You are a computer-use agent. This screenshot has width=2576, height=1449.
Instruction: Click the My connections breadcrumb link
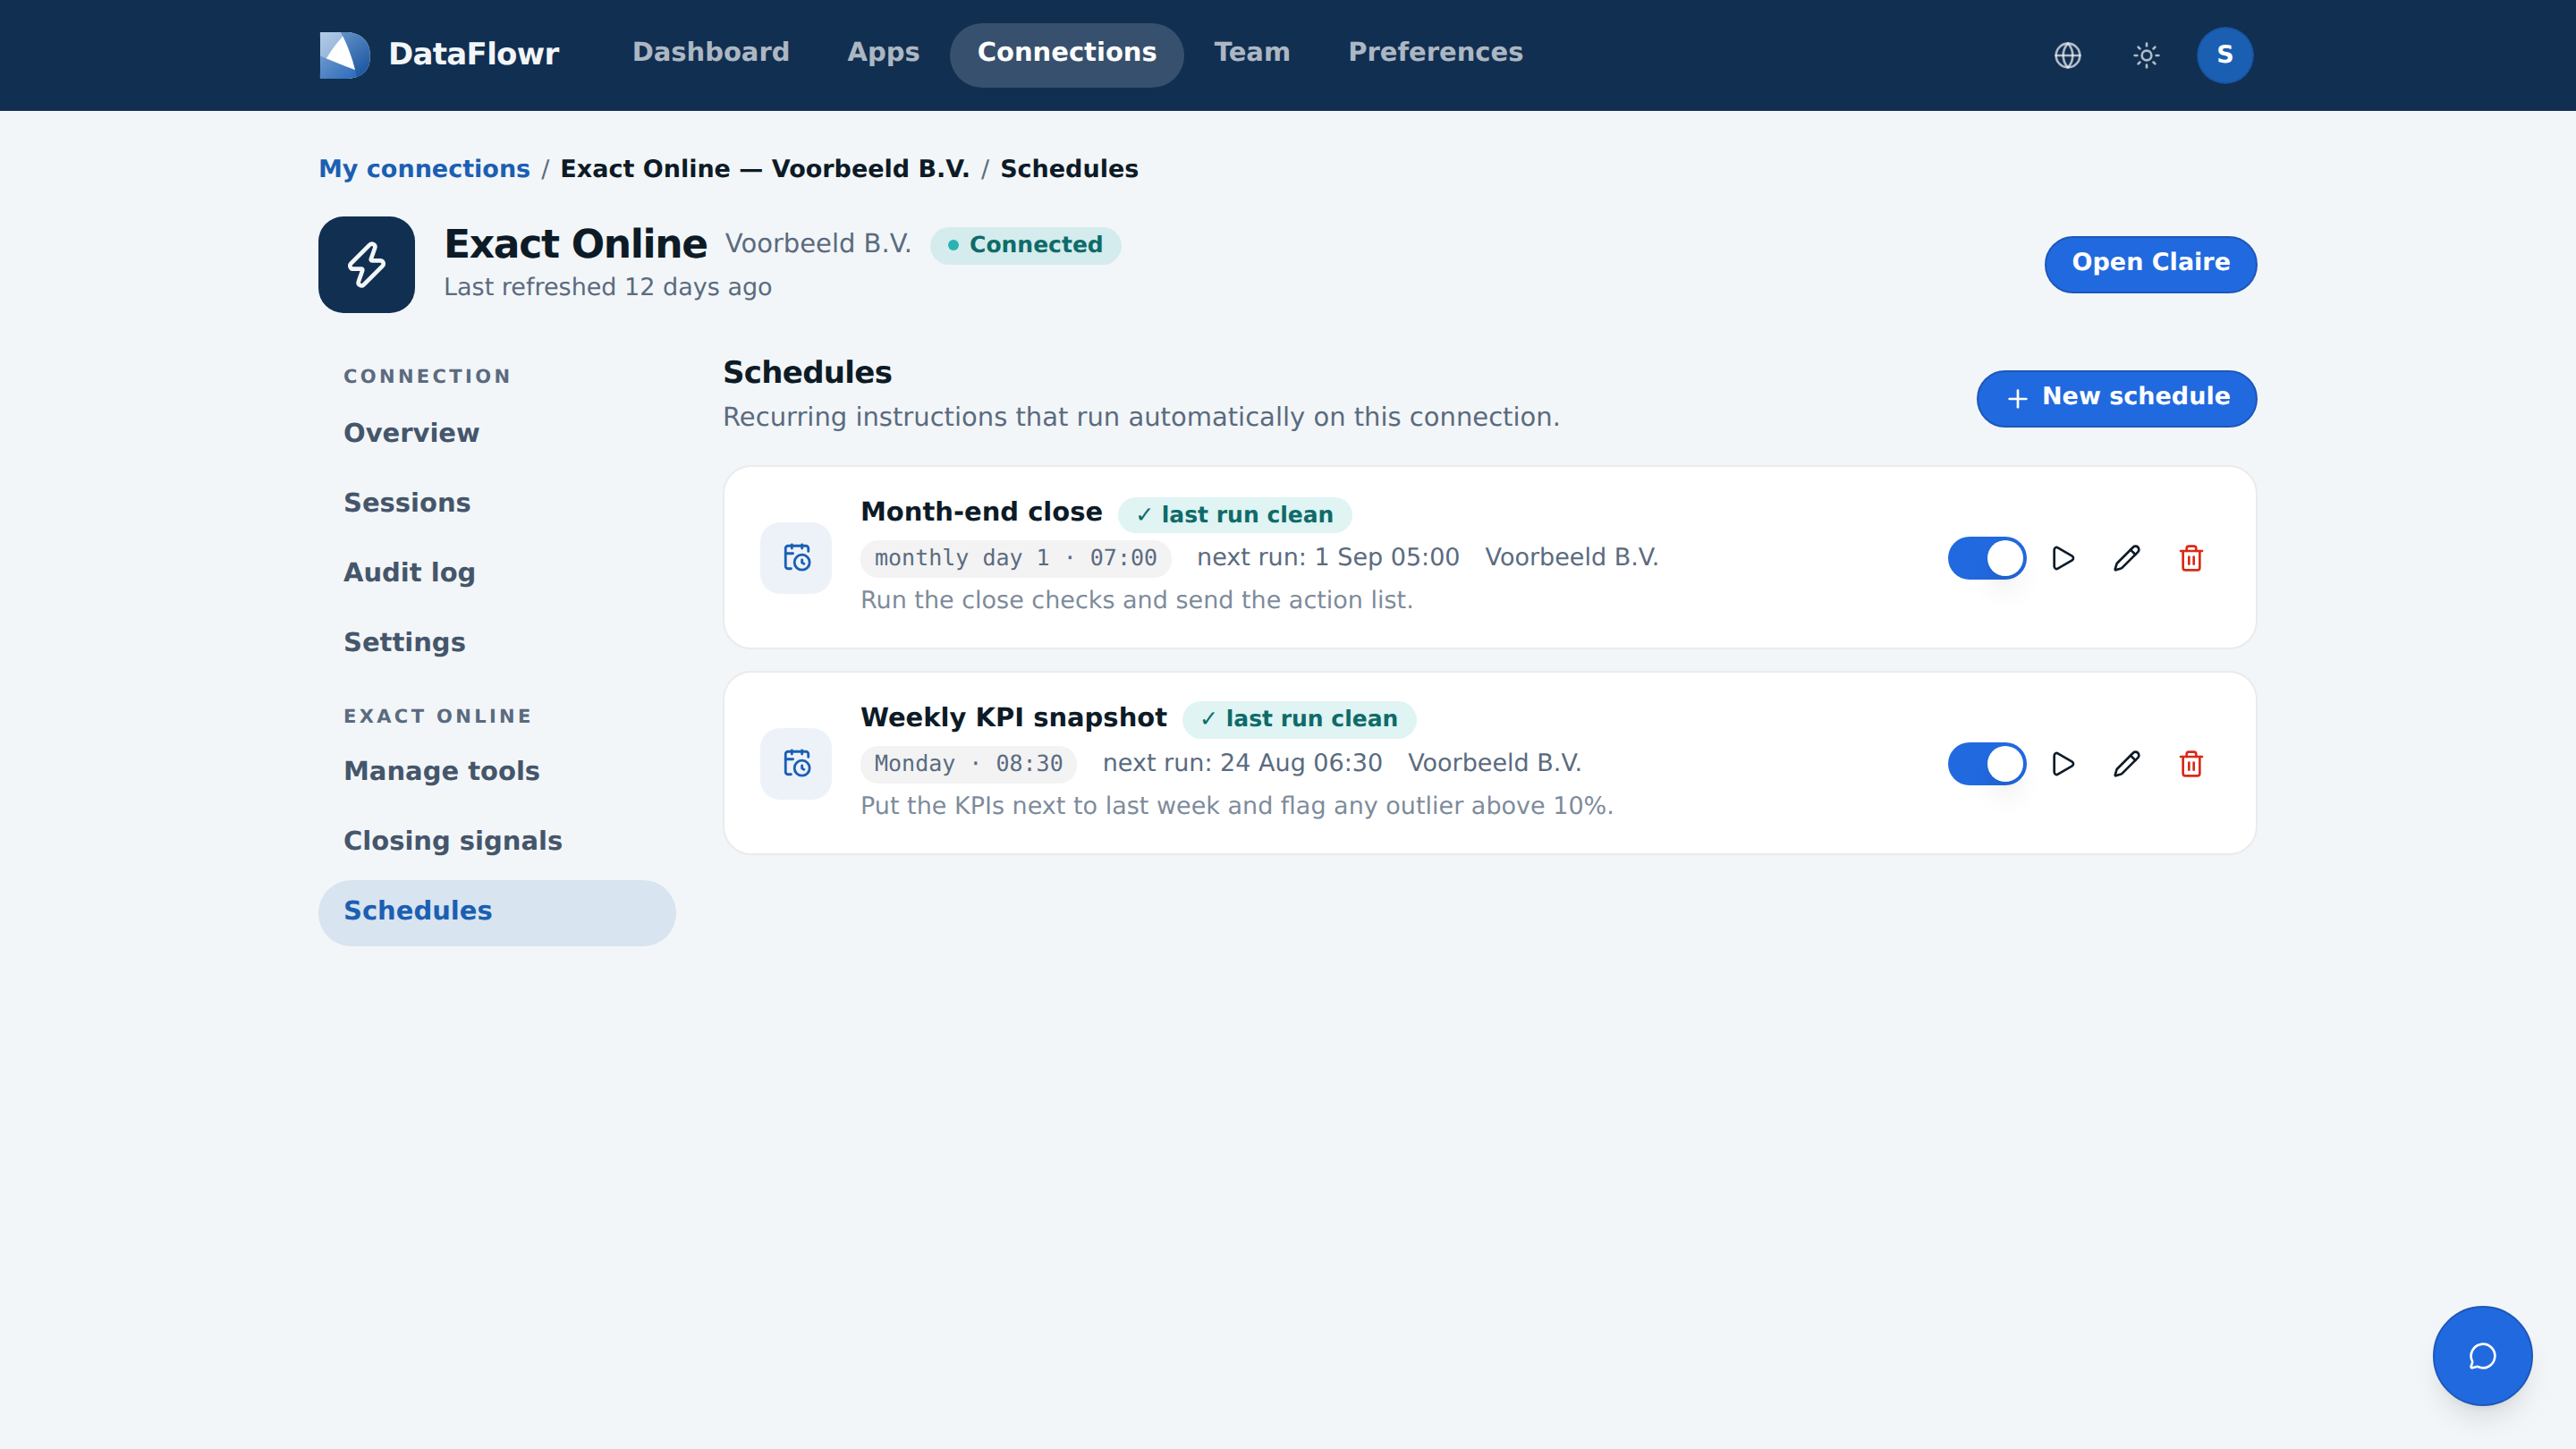424,169
